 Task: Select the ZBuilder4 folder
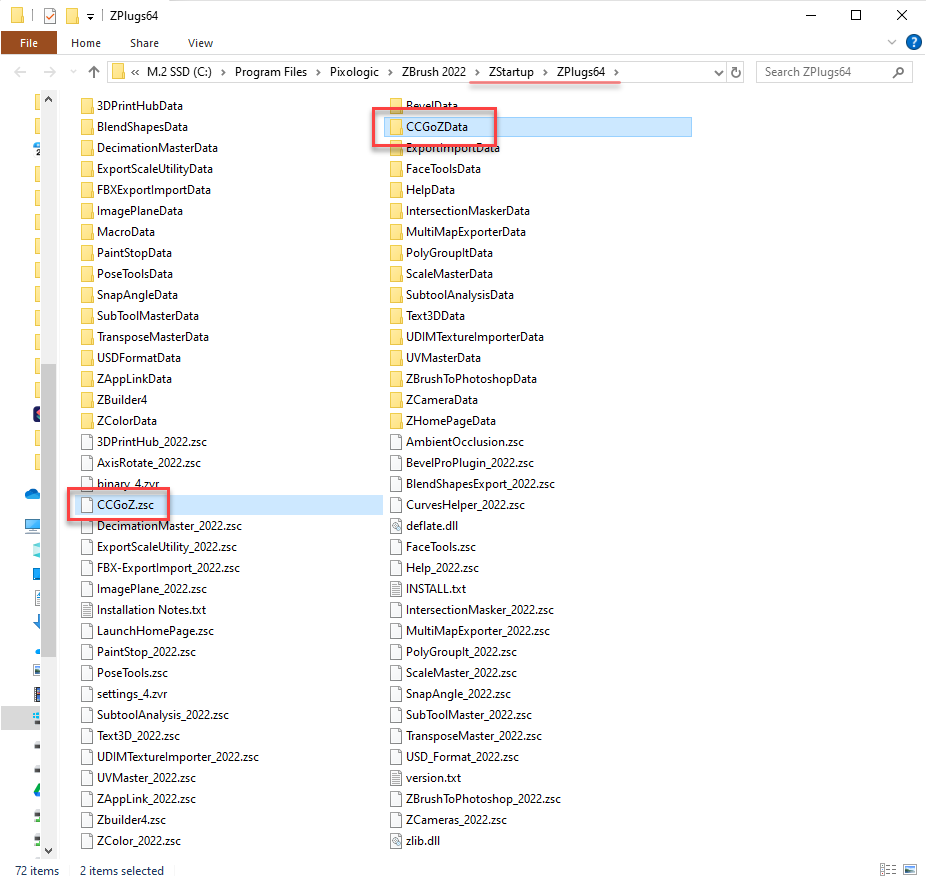tap(114, 400)
